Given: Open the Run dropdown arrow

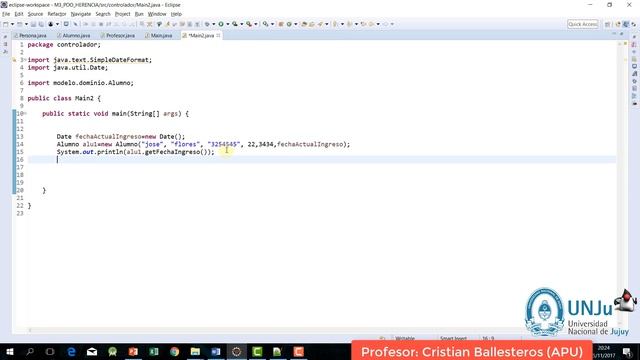Looking at the screenshot, I should pyautogui.click(x=228, y=24).
